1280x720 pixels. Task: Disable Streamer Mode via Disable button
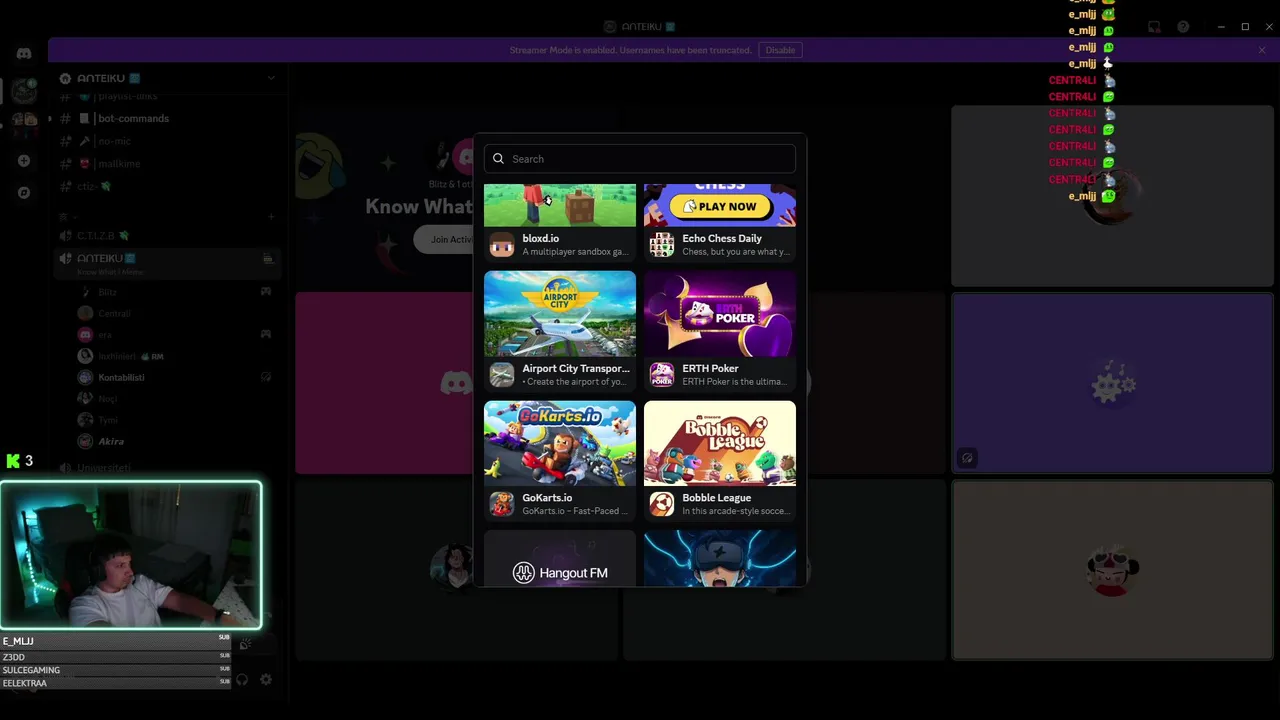[780, 50]
